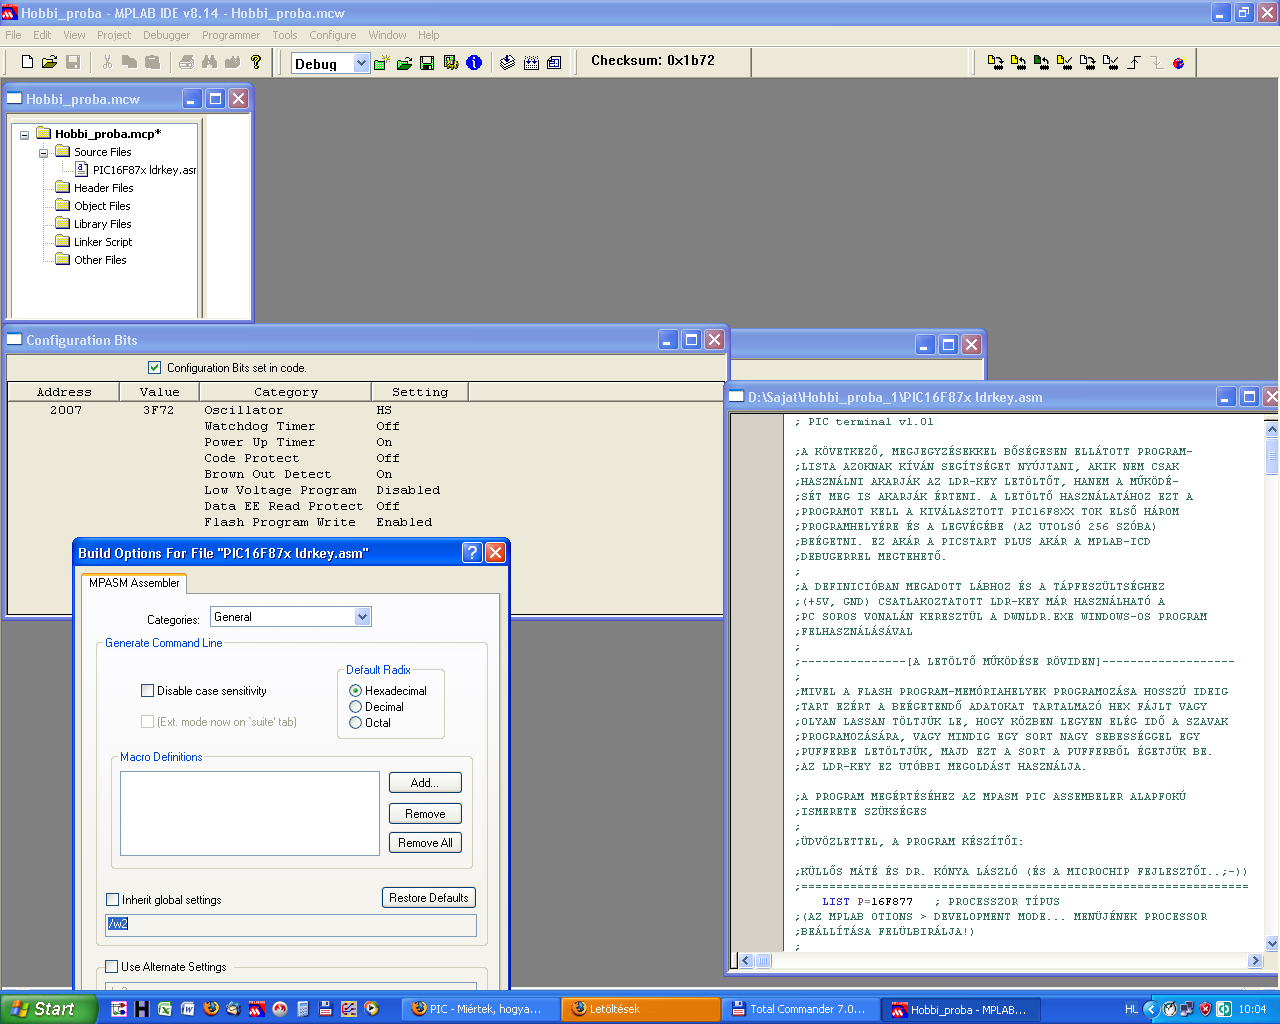Open Letöltések taskbar window

[640, 1009]
